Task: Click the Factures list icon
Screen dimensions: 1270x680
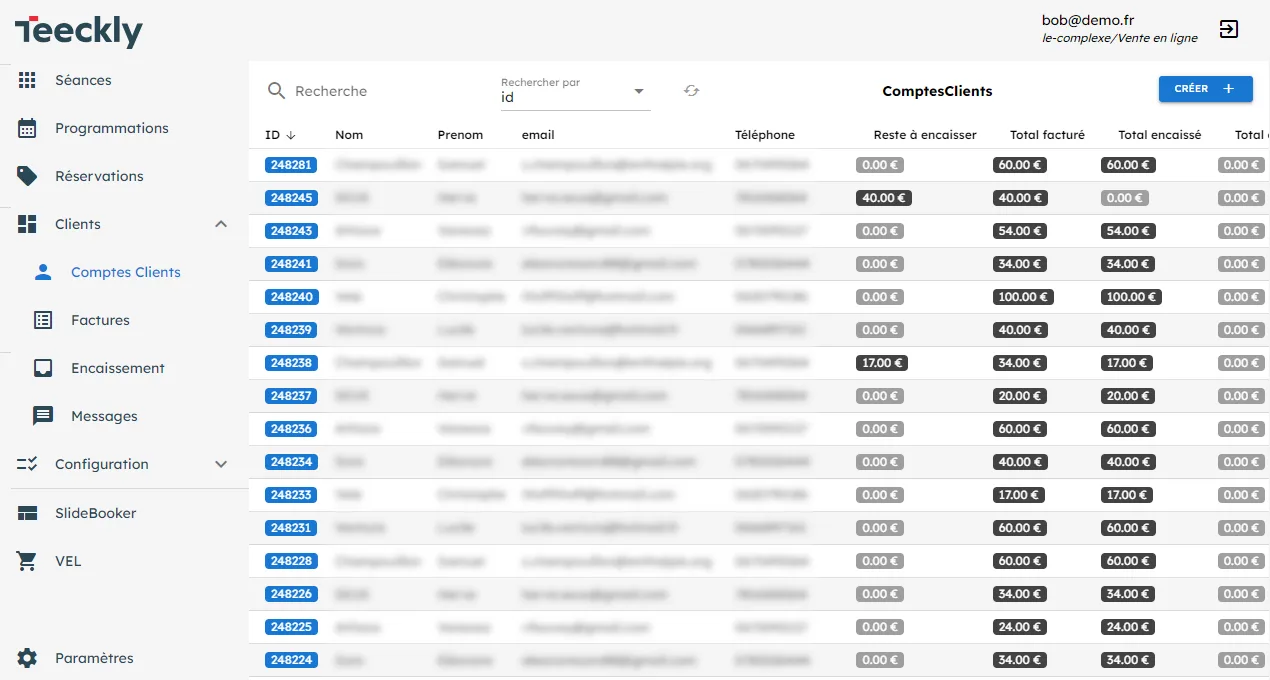Action: point(43,320)
